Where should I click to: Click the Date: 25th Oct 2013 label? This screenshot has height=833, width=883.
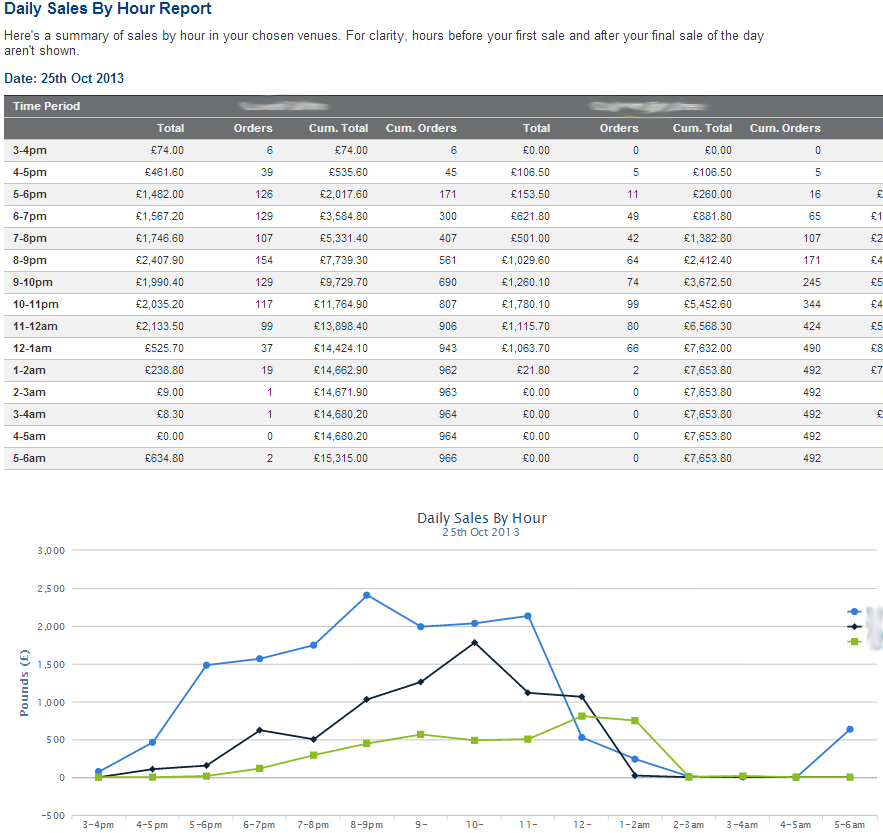pyautogui.click(x=64, y=78)
